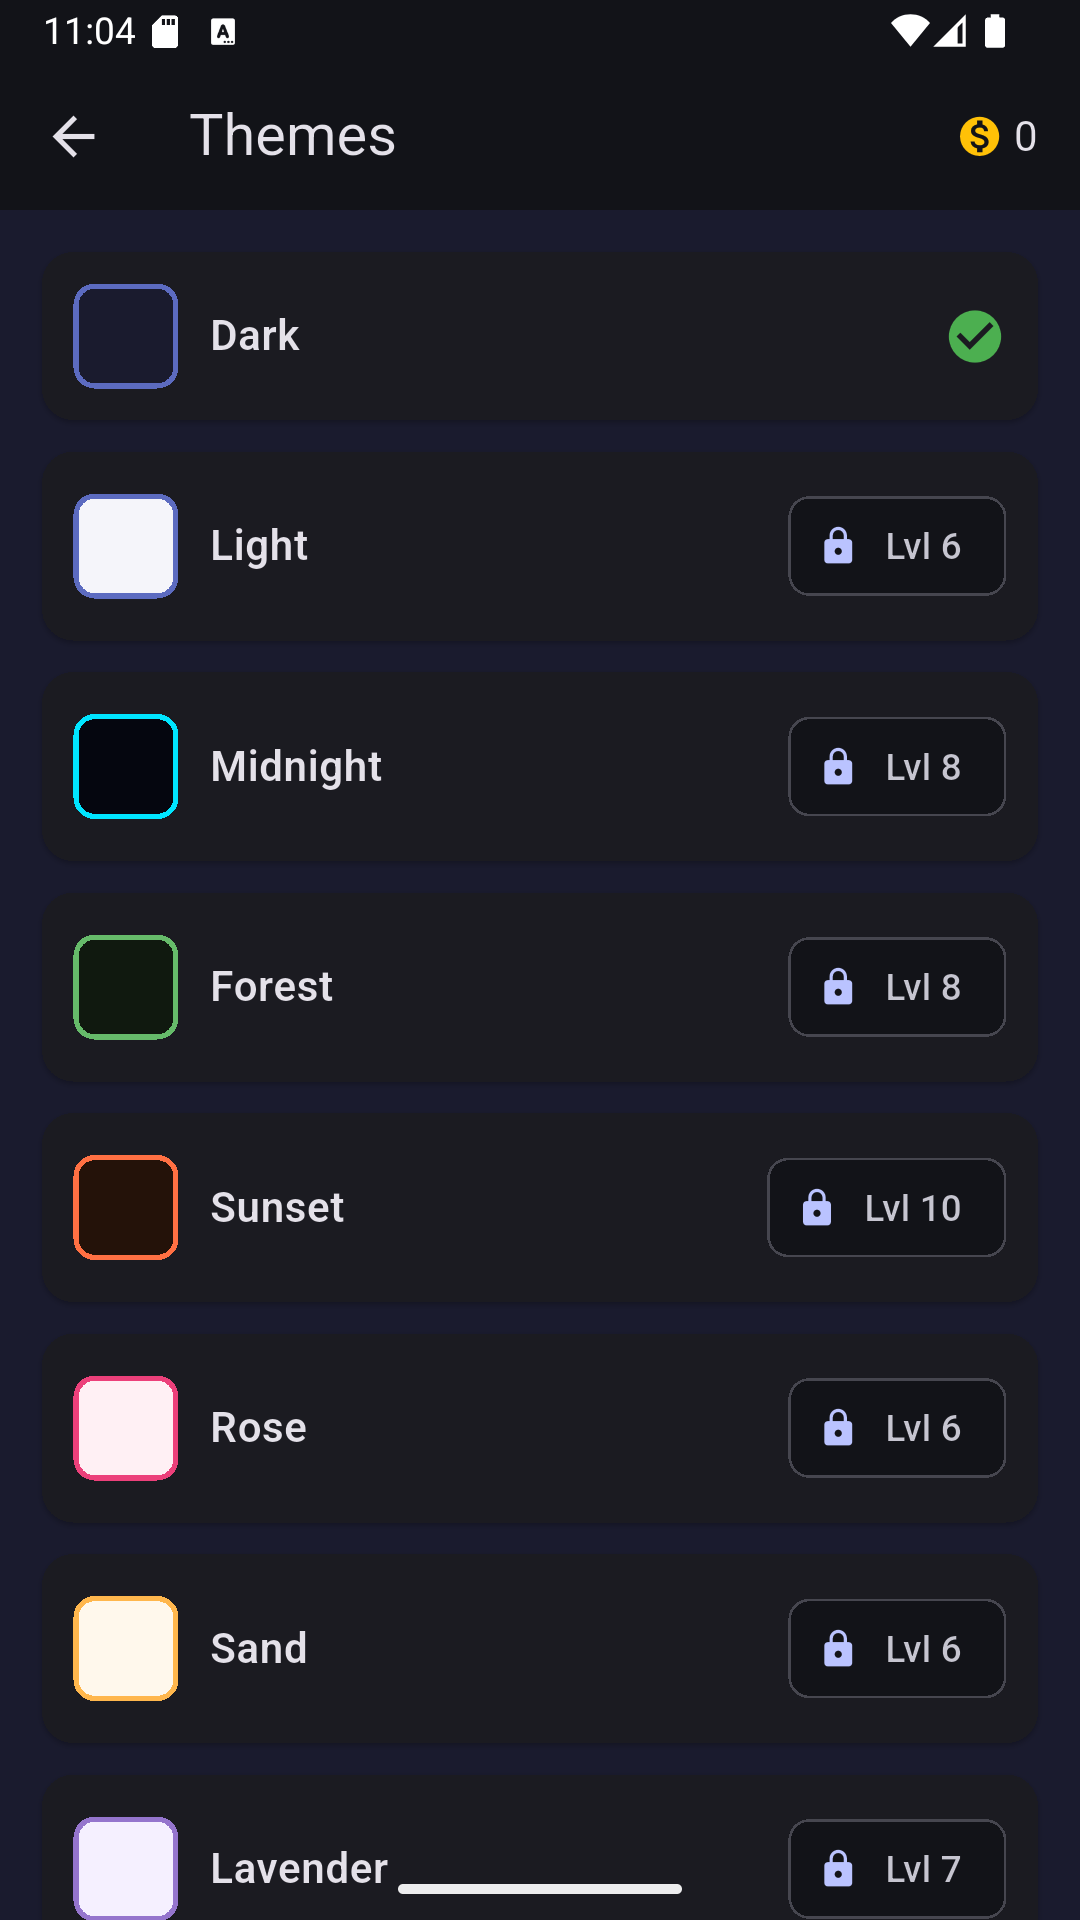Choose the Midnight cyan-bordered swatch
The height and width of the screenshot is (1920, 1080).
[x=126, y=767]
